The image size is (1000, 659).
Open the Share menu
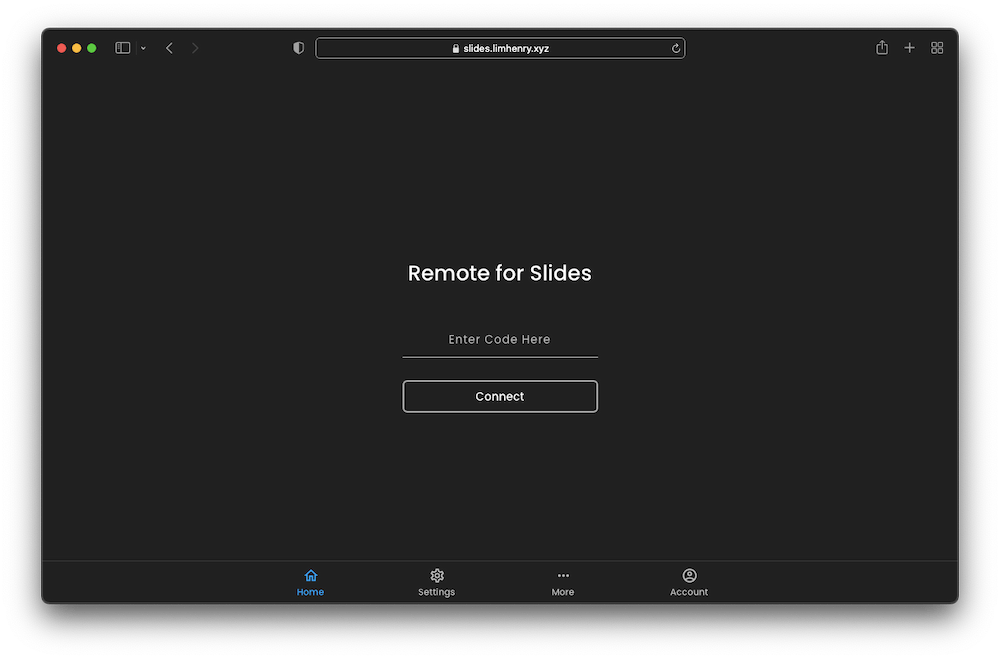coord(882,48)
